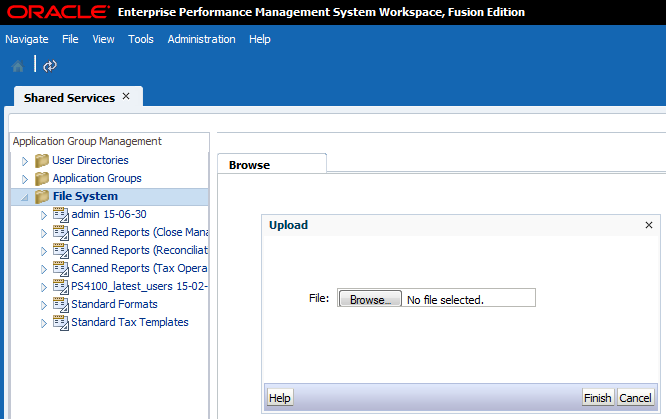
Task: Click the Browse... file button
Action: coord(369,299)
